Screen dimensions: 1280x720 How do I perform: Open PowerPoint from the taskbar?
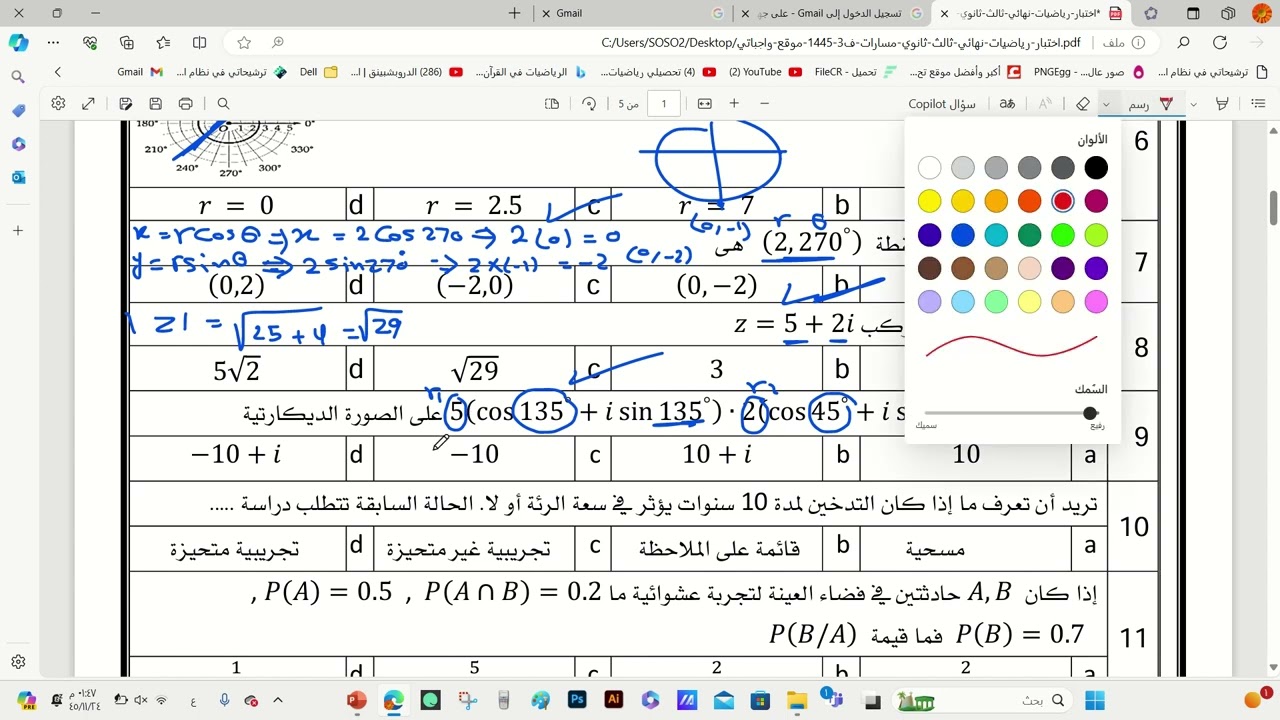pyautogui.click(x=357, y=700)
